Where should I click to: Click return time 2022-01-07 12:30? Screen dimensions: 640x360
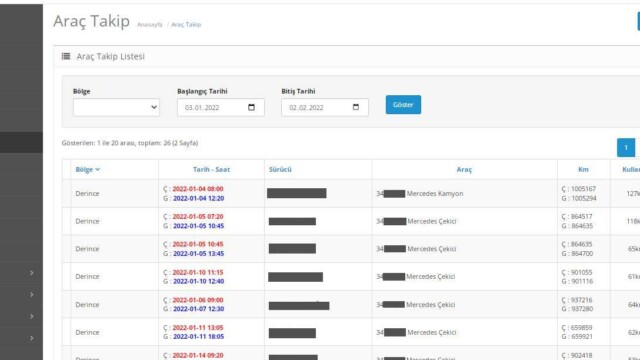tap(198, 309)
